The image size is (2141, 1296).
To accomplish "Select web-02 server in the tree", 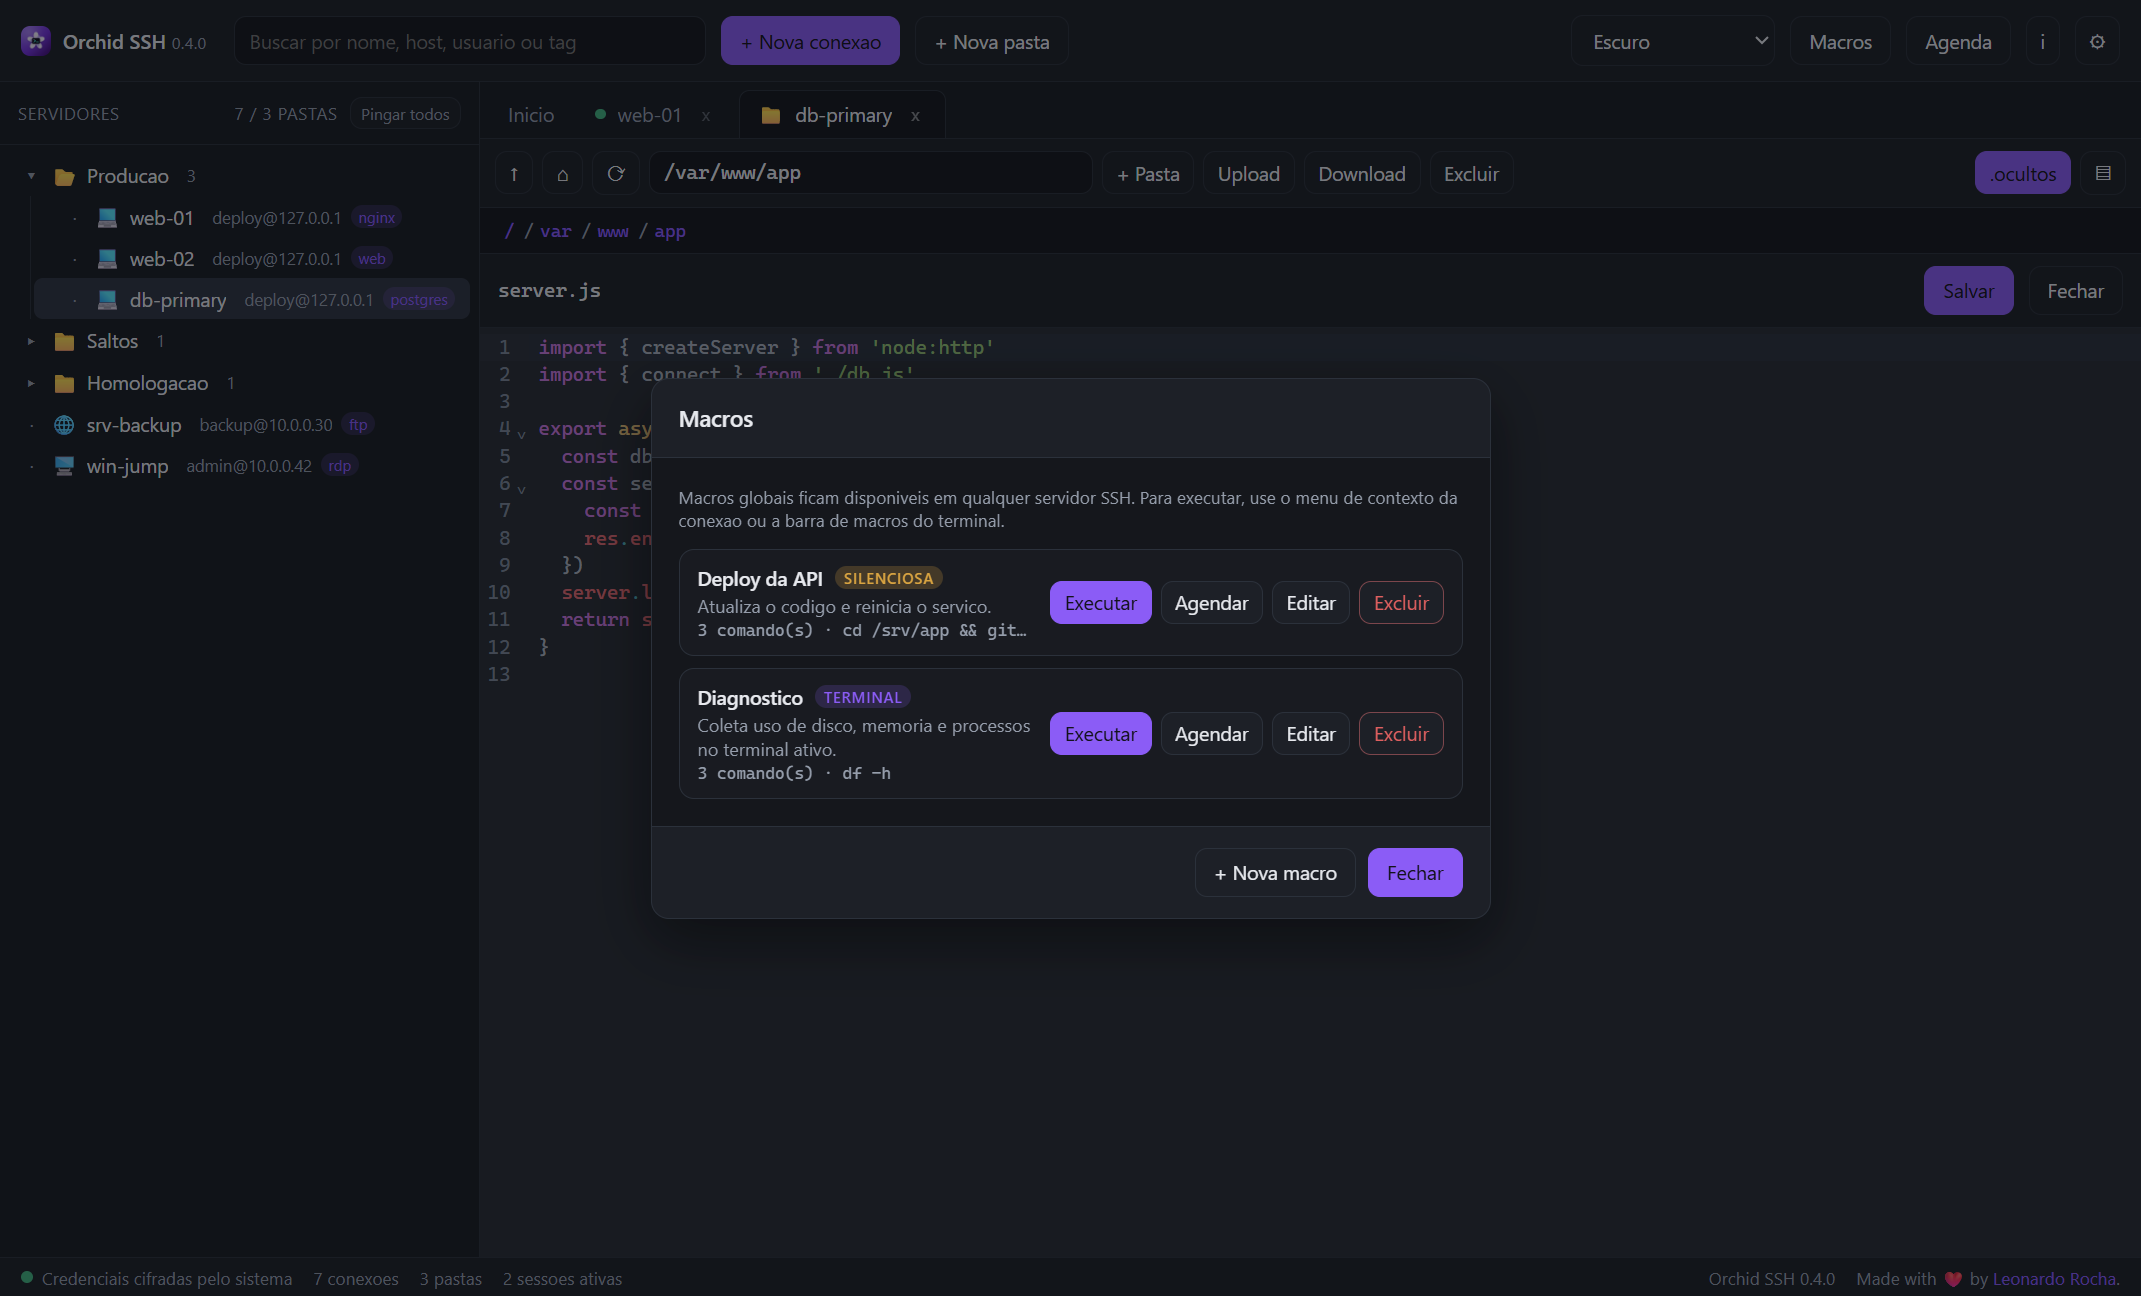I will 250,259.
